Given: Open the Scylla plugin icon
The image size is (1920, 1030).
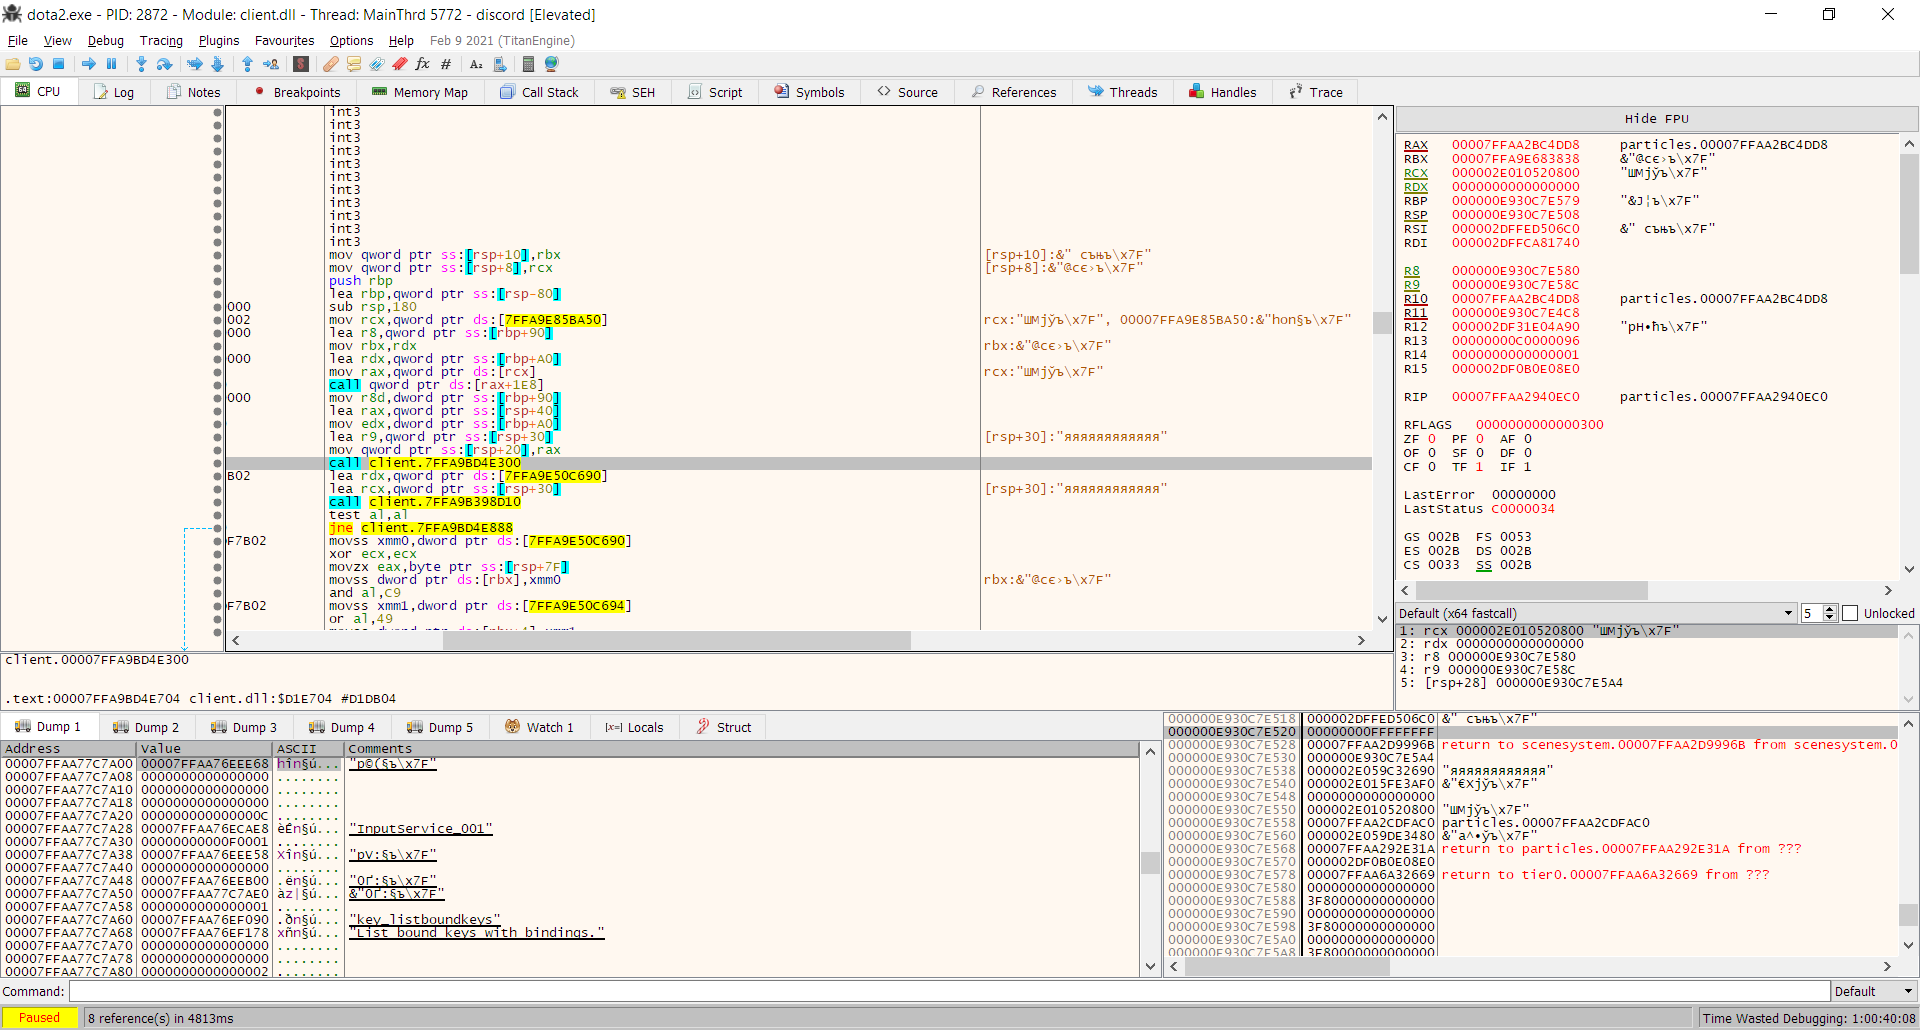Looking at the screenshot, I should click(x=301, y=64).
